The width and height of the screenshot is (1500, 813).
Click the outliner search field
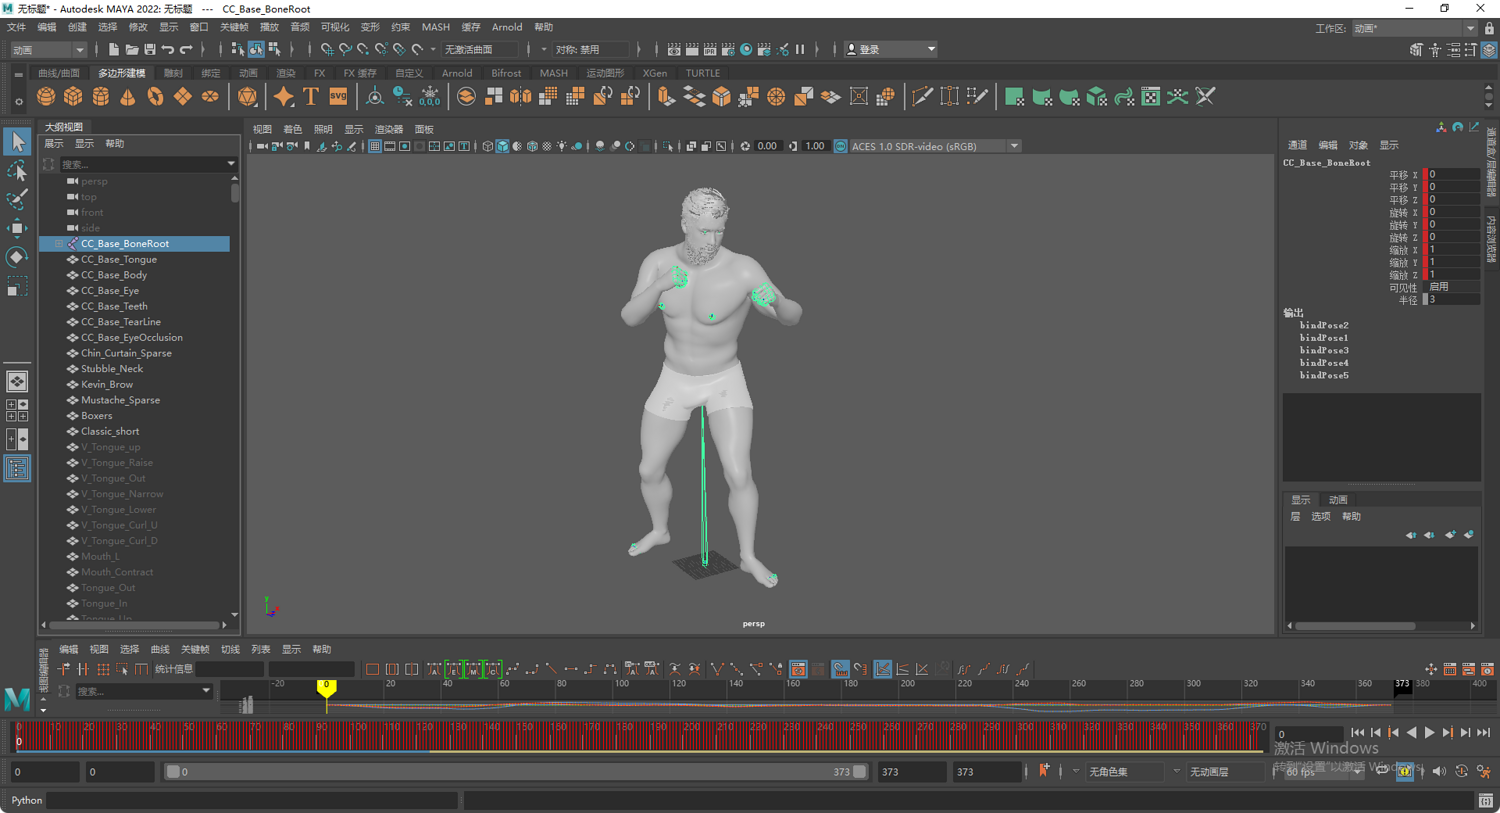148,164
